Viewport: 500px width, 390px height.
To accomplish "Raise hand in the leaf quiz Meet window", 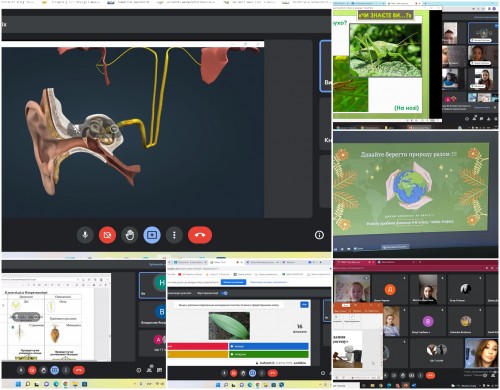I will coord(243,373).
